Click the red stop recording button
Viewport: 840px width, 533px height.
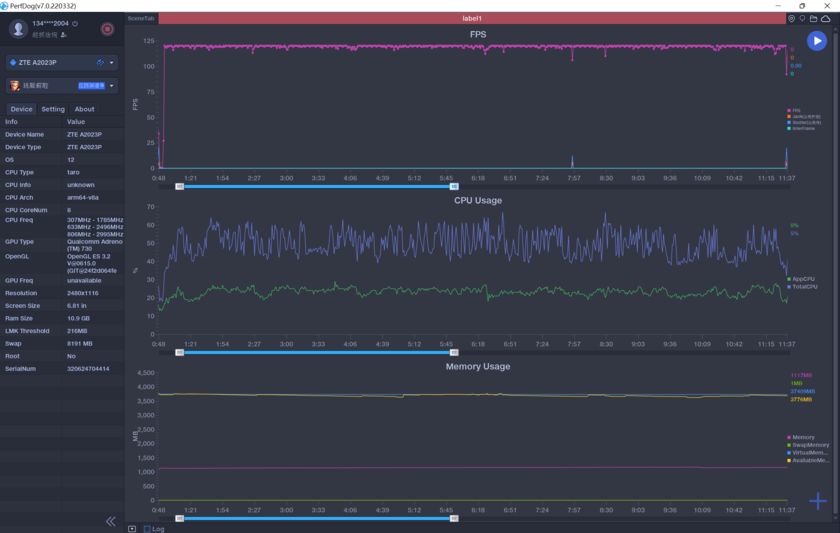click(x=107, y=29)
